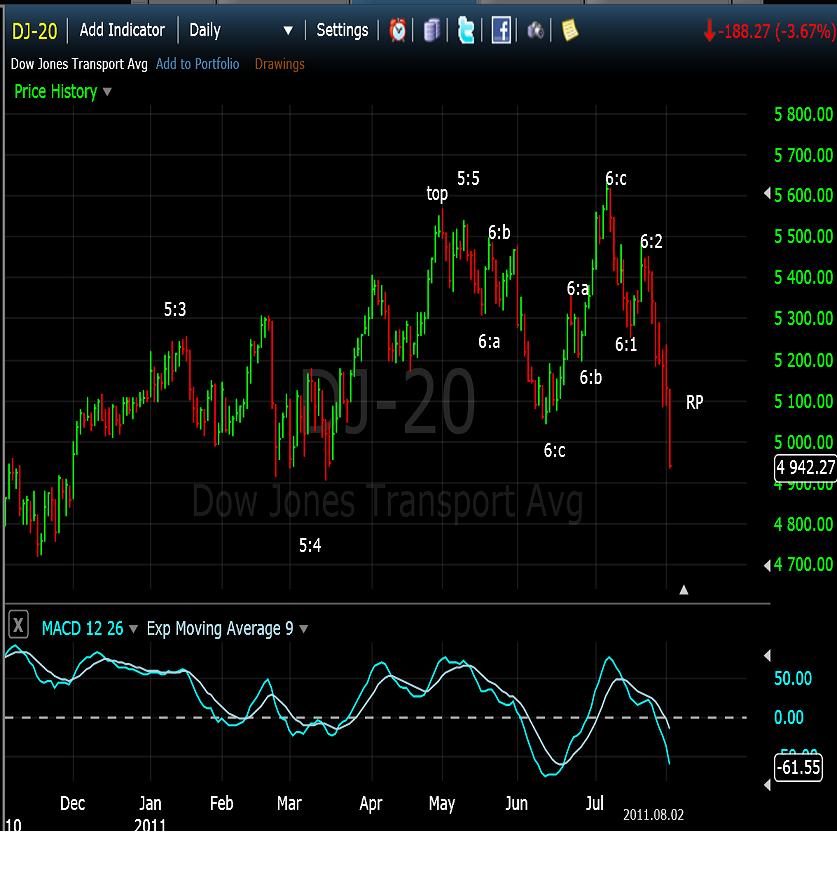The image size is (837, 877).
Task: Click the 5 100.00 price axis label
Action: click(803, 401)
